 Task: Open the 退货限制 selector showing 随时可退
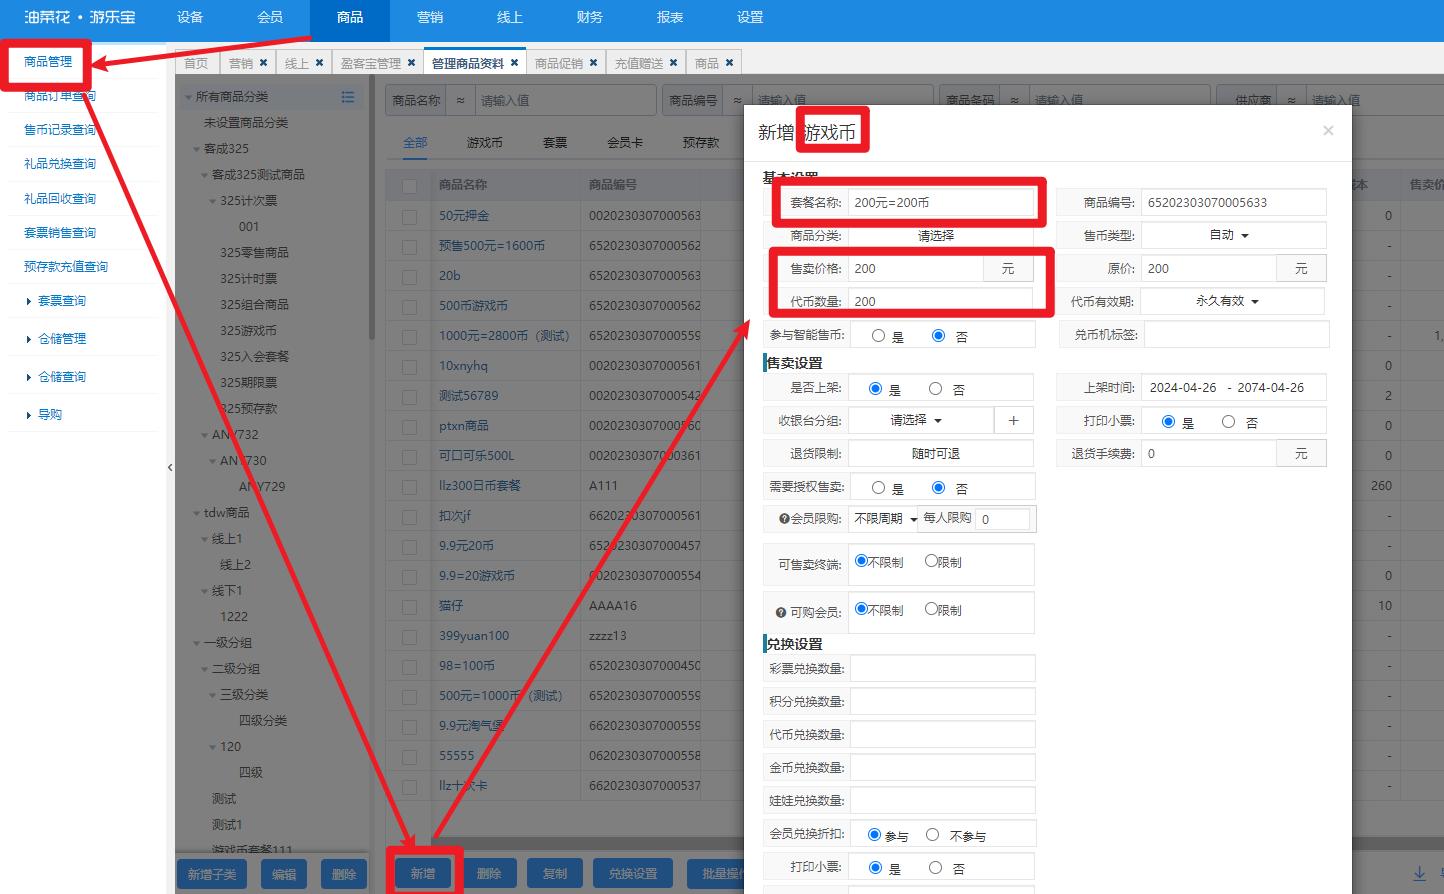click(940, 454)
